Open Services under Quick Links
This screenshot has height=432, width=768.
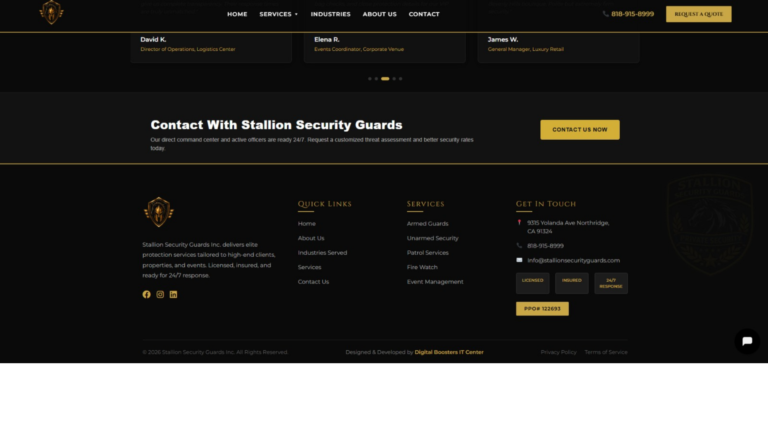point(310,267)
